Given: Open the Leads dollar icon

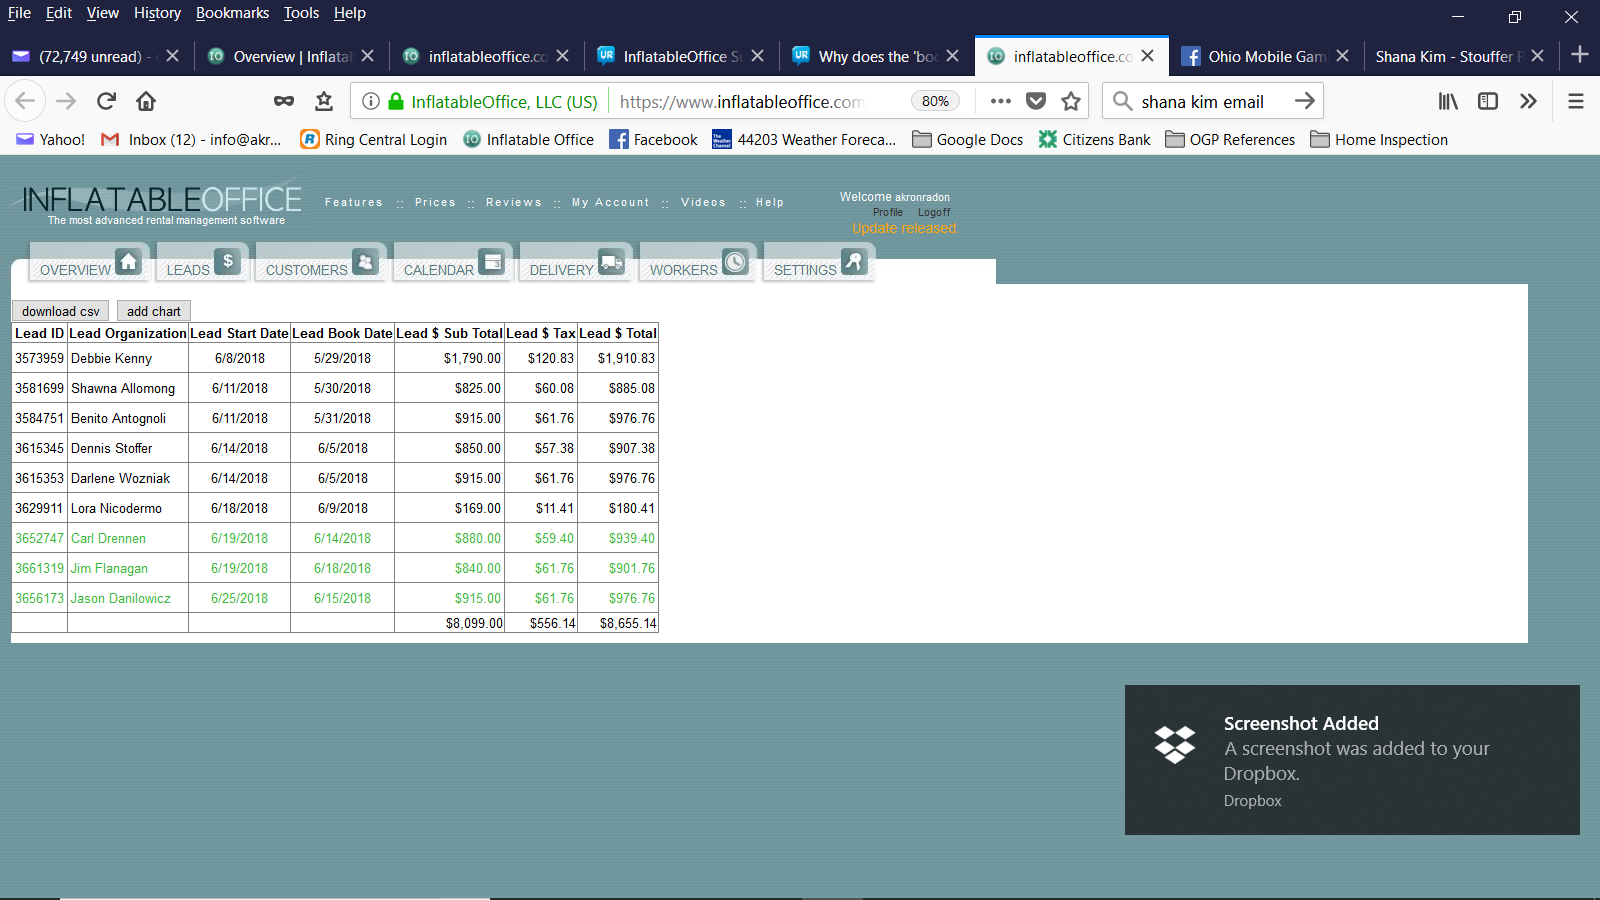Looking at the screenshot, I should [228, 262].
